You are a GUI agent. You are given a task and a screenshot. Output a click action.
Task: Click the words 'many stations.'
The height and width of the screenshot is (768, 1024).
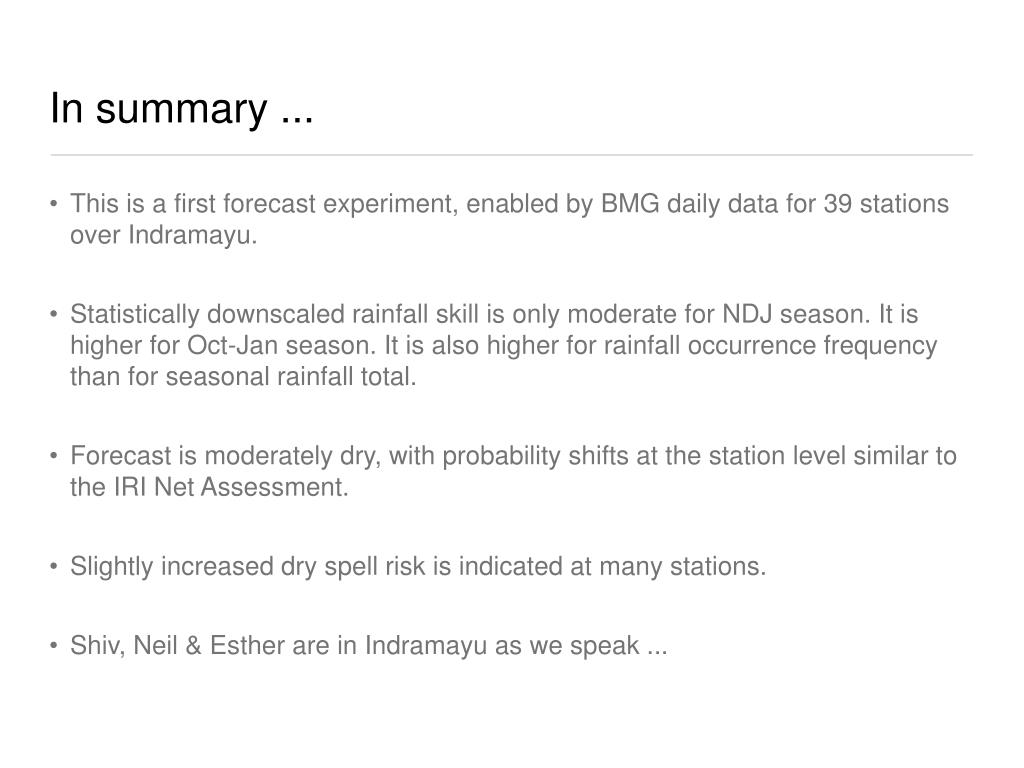click(682, 566)
